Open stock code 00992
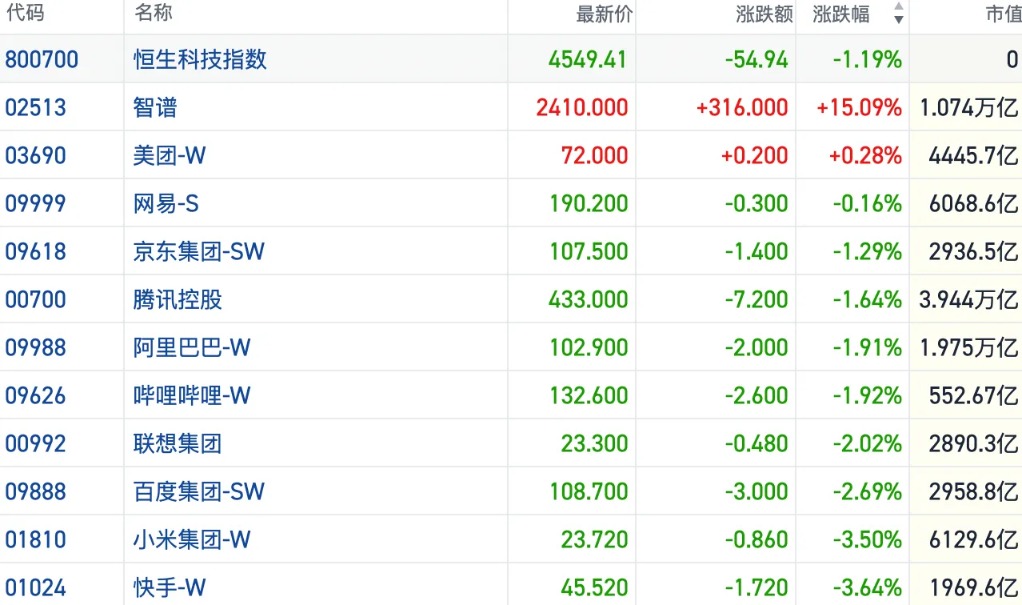Screen dimensions: 1022x605 35,444
